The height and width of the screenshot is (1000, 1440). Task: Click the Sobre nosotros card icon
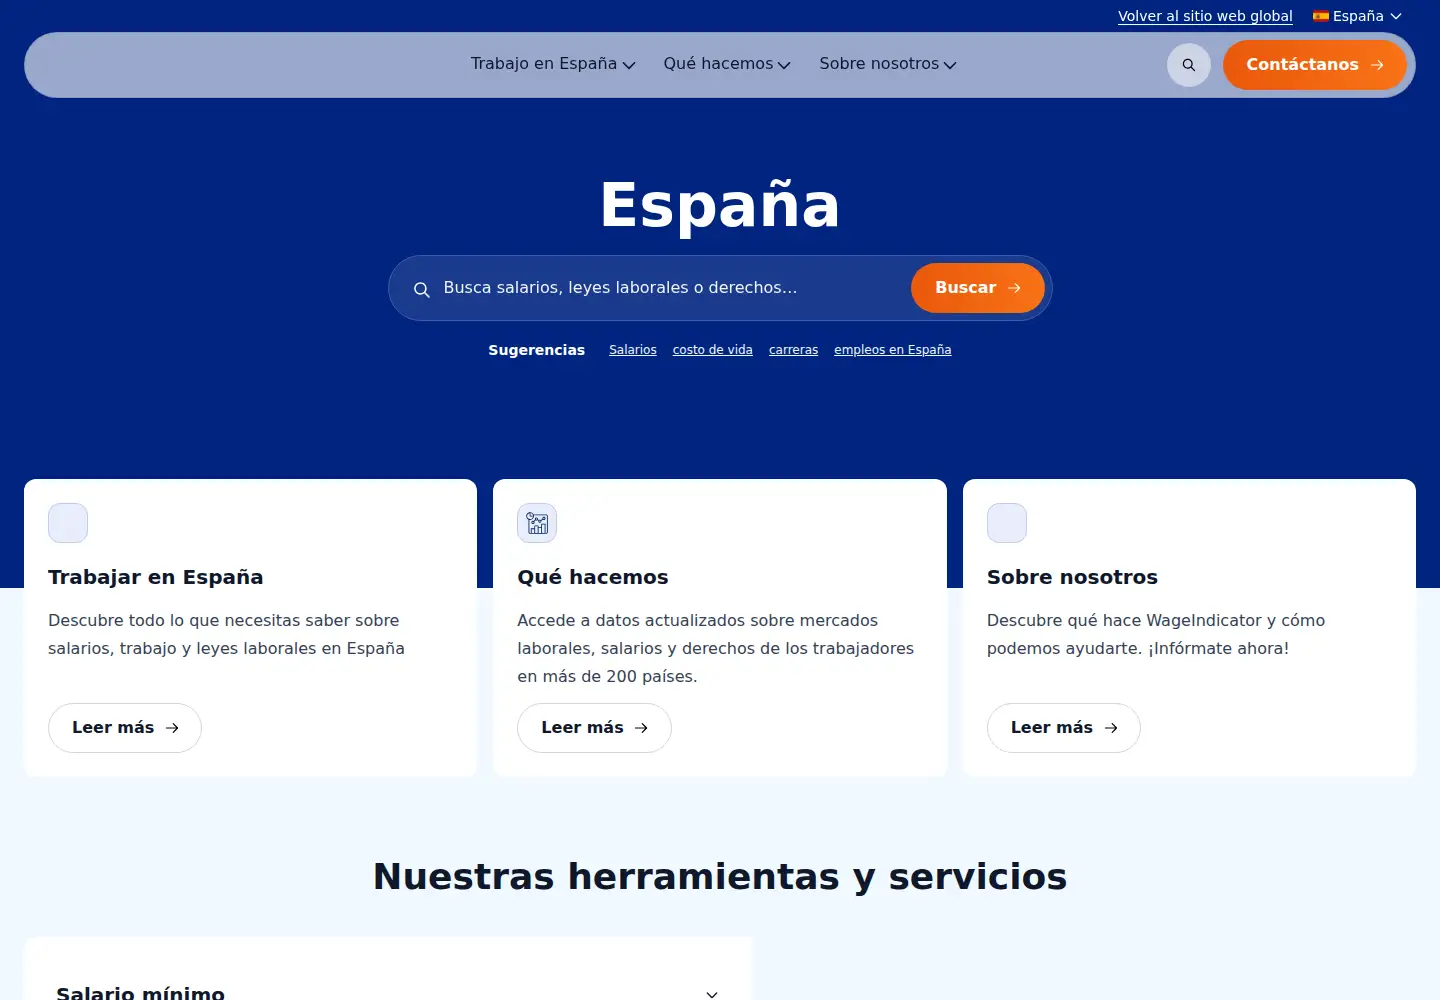1007,523
